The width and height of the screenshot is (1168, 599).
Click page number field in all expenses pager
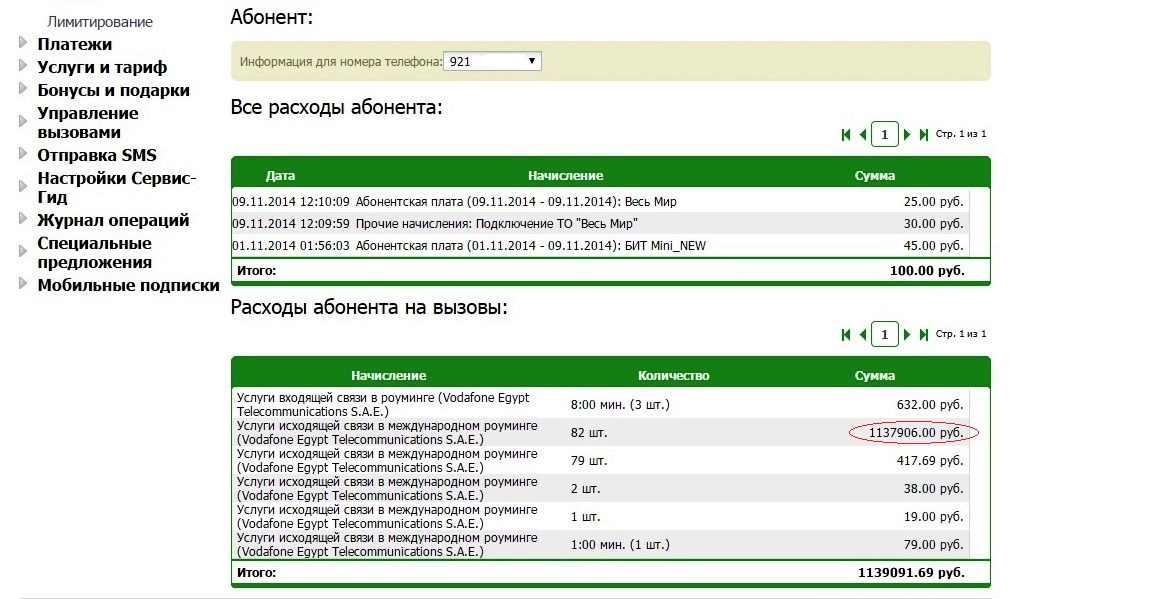pyautogui.click(x=885, y=135)
